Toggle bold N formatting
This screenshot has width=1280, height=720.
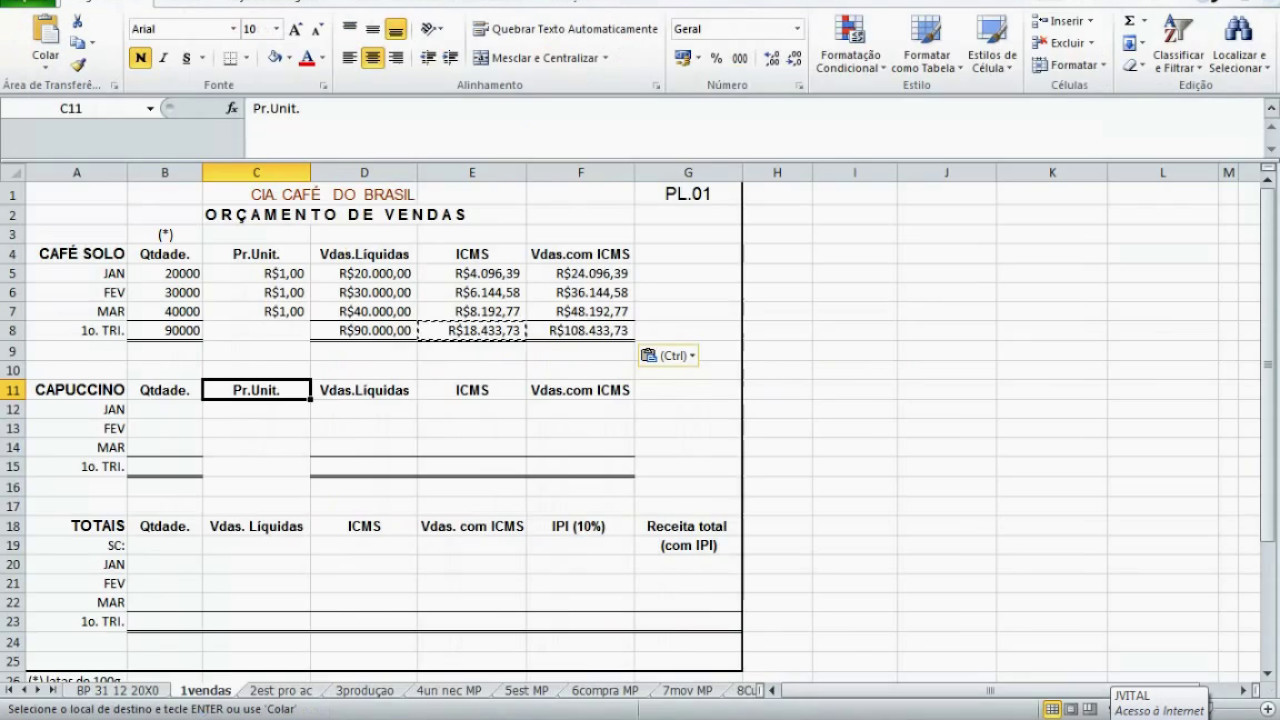pyautogui.click(x=140, y=58)
